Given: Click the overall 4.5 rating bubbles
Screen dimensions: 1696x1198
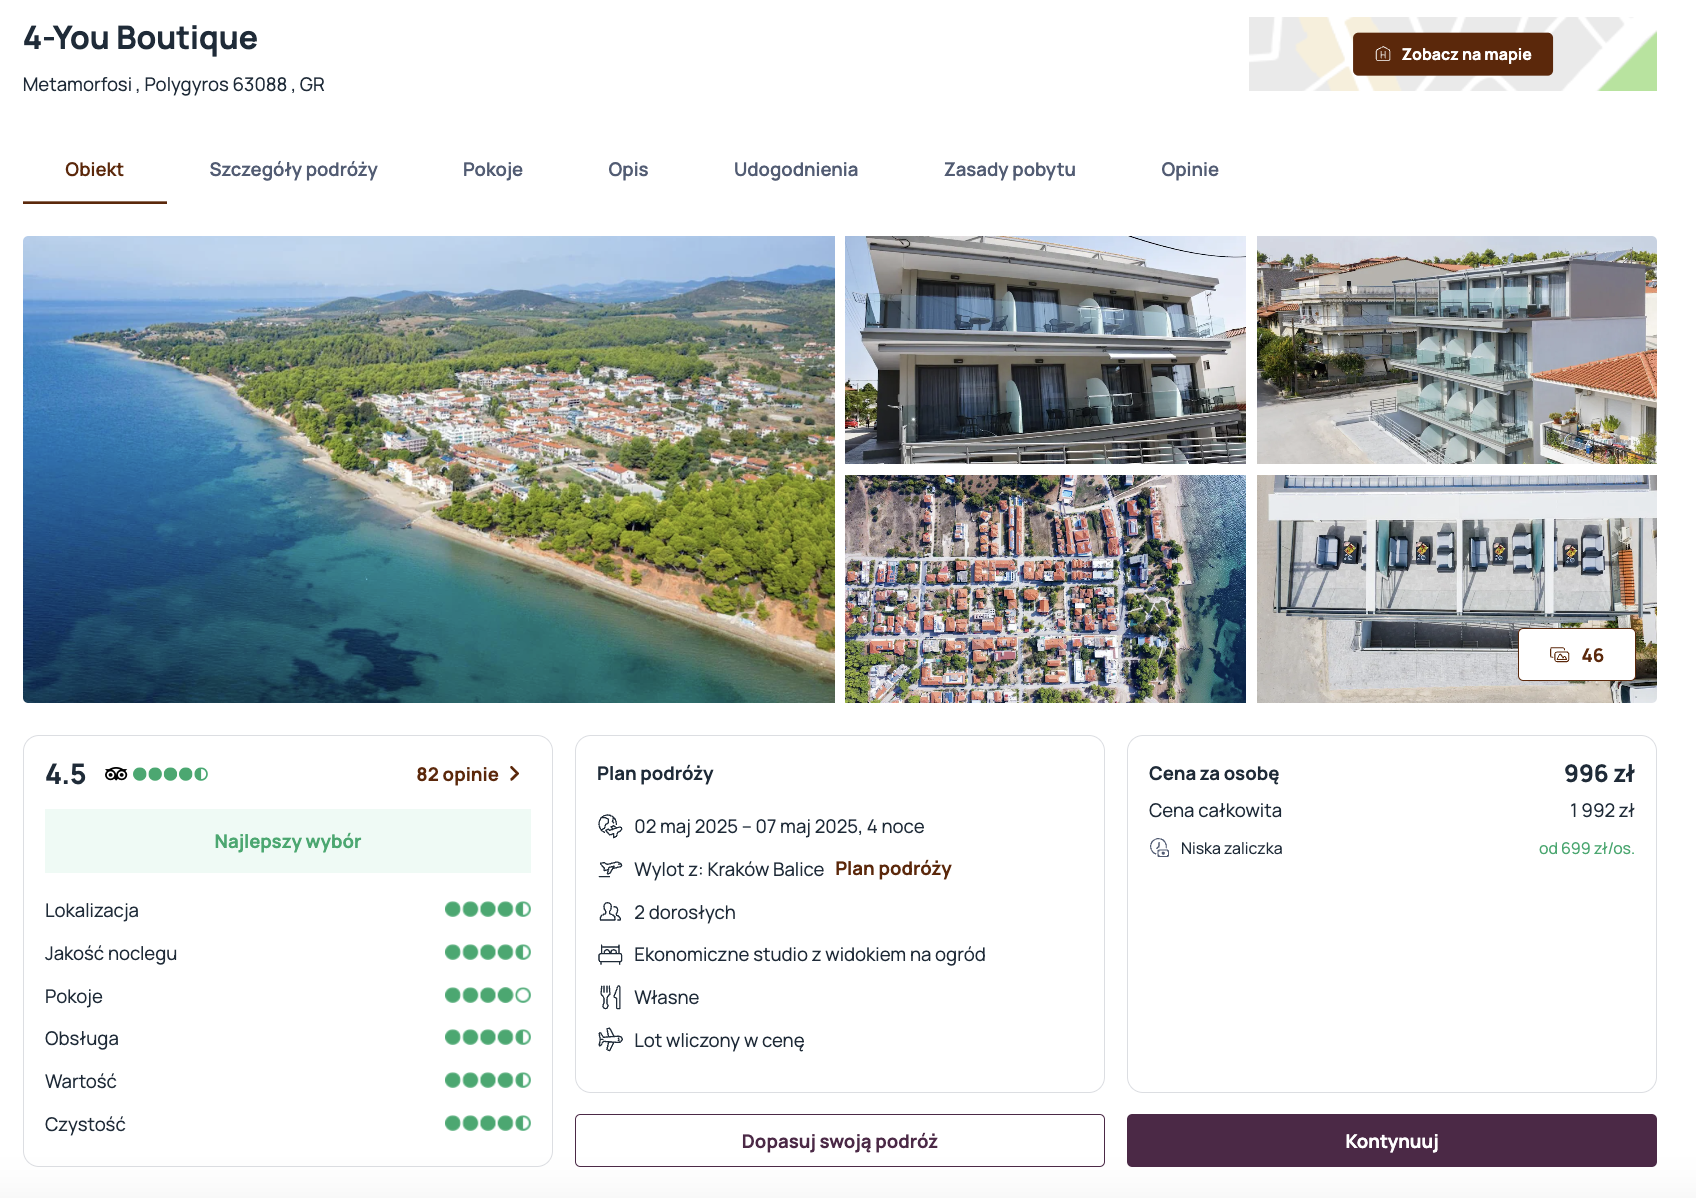Looking at the screenshot, I should coord(170,774).
